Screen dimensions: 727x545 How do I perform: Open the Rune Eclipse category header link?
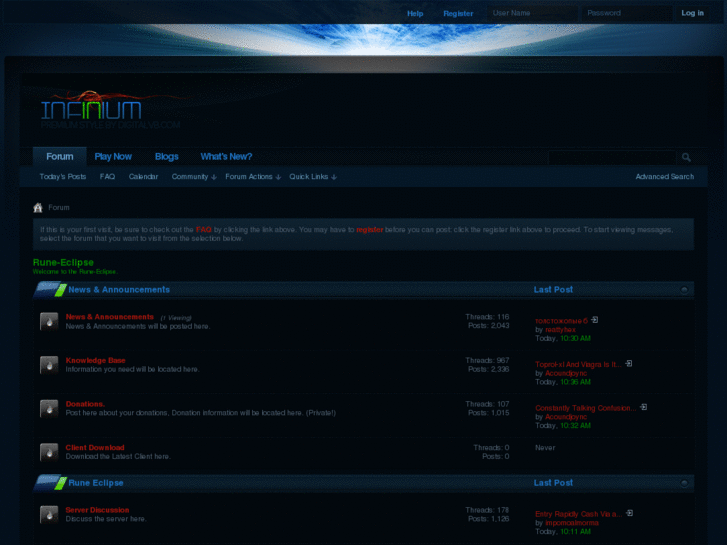96,483
